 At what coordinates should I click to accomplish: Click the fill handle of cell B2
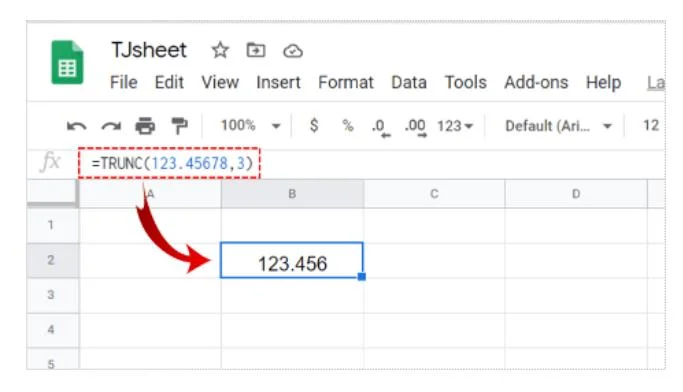coord(362,277)
